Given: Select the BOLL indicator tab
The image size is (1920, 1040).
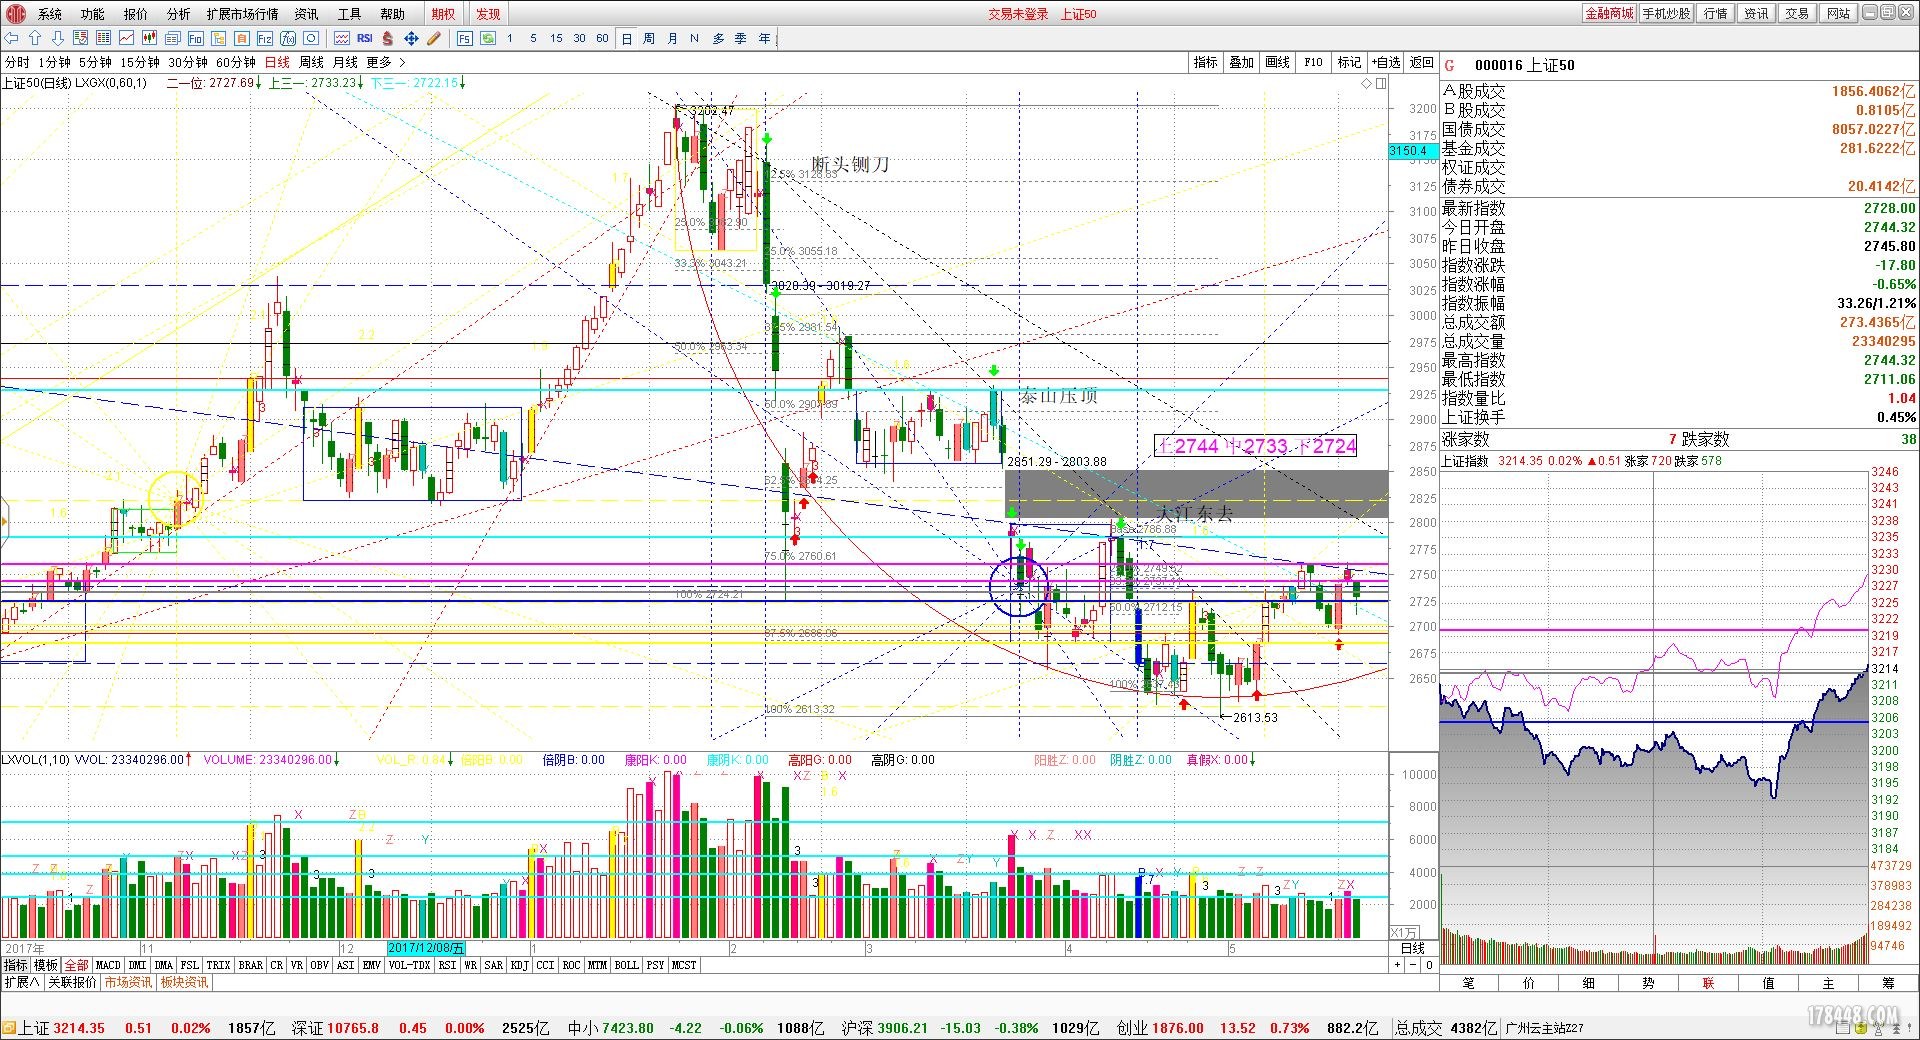Looking at the screenshot, I should coord(626,965).
